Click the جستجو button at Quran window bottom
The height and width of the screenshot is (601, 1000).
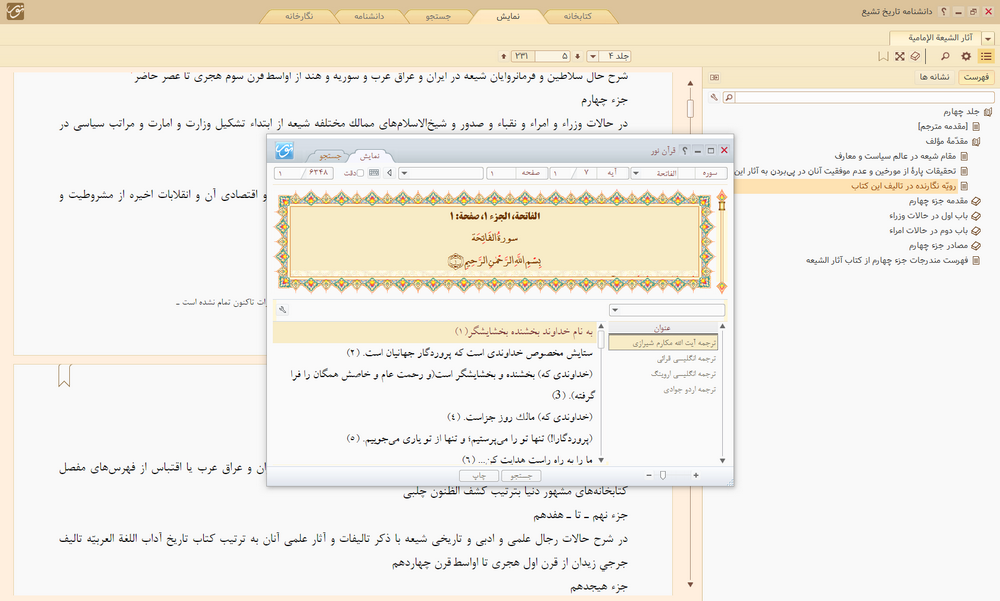click(x=521, y=476)
